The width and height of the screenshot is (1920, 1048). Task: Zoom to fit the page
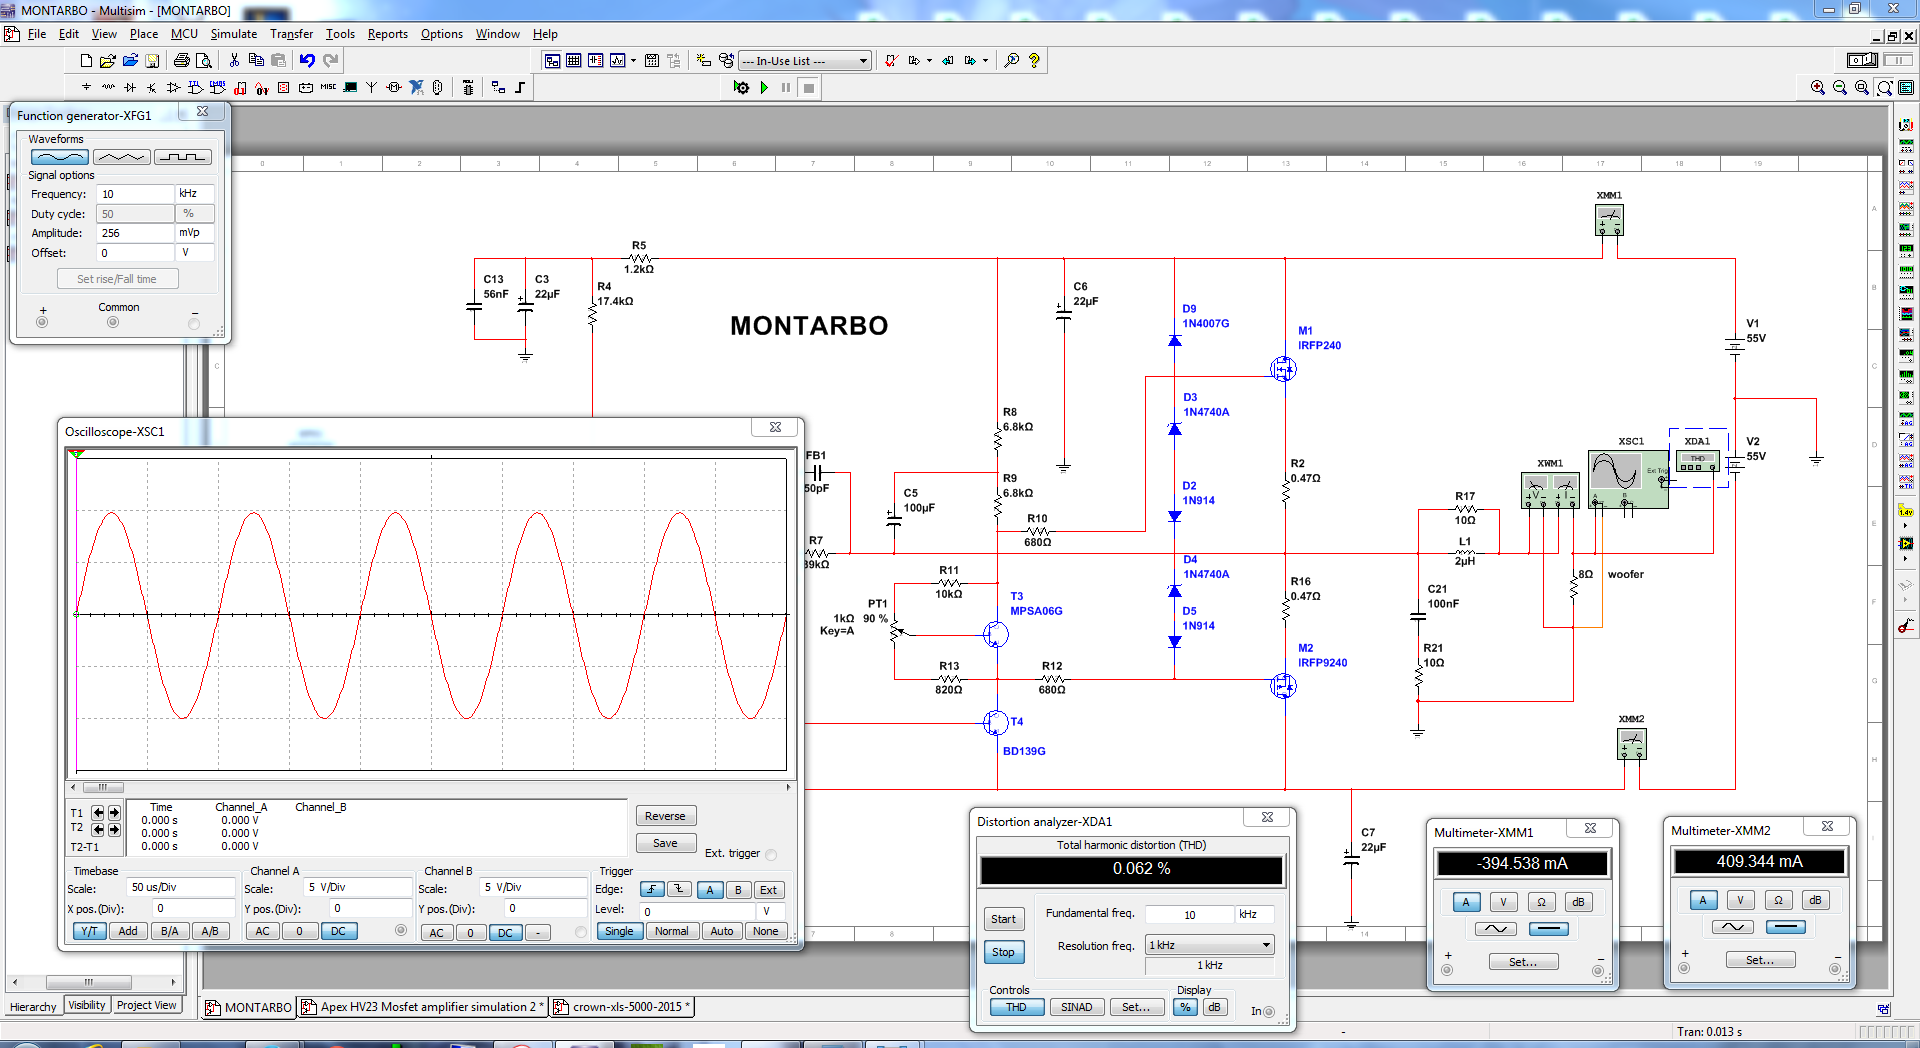(x=1884, y=88)
